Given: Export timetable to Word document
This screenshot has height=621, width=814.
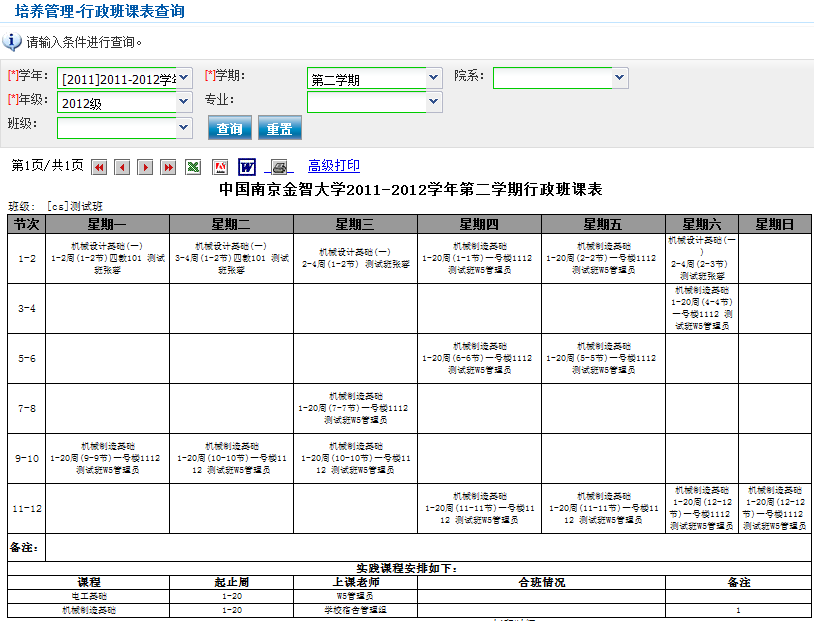Looking at the screenshot, I should [x=247, y=167].
